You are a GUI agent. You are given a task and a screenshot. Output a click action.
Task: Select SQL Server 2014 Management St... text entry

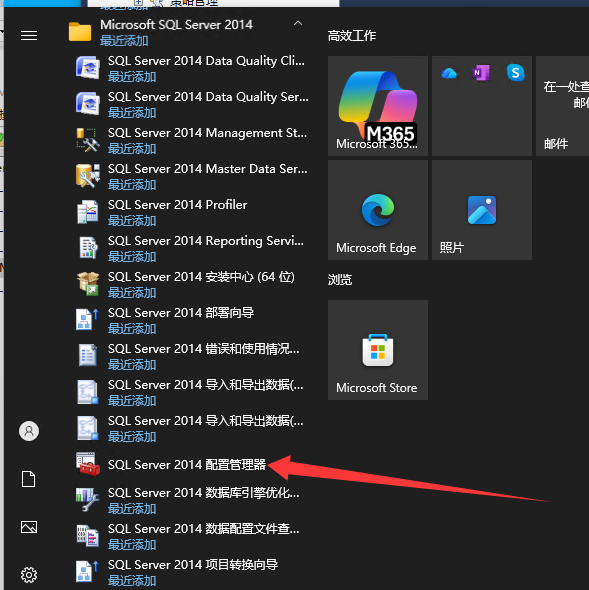[x=207, y=133]
